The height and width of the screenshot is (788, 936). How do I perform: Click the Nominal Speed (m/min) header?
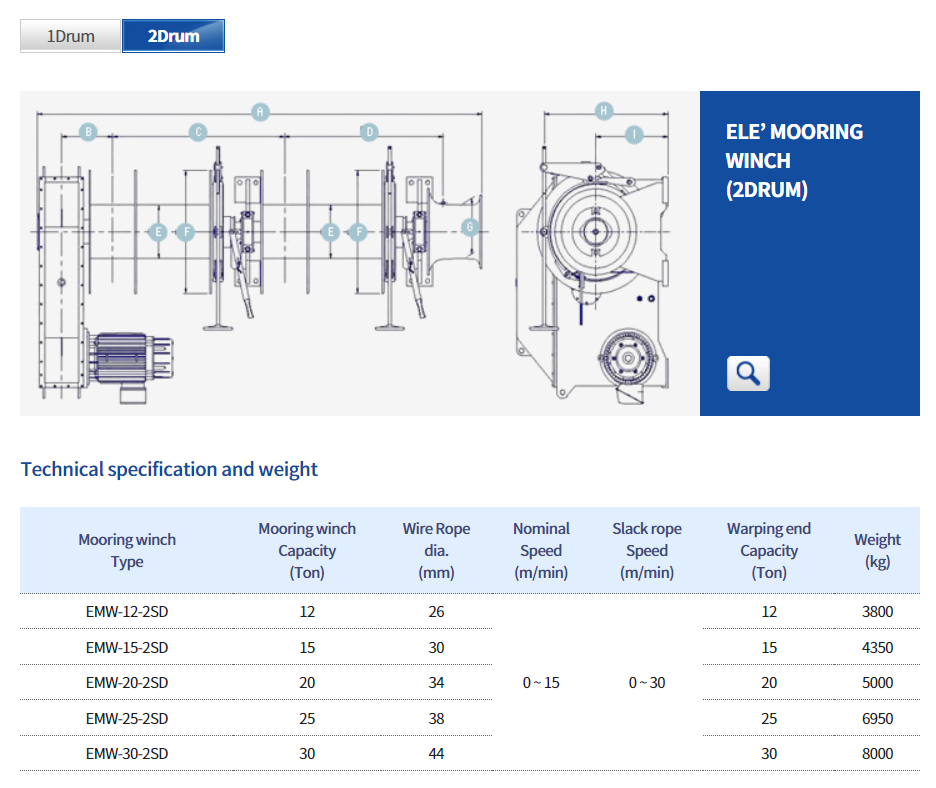point(541,550)
